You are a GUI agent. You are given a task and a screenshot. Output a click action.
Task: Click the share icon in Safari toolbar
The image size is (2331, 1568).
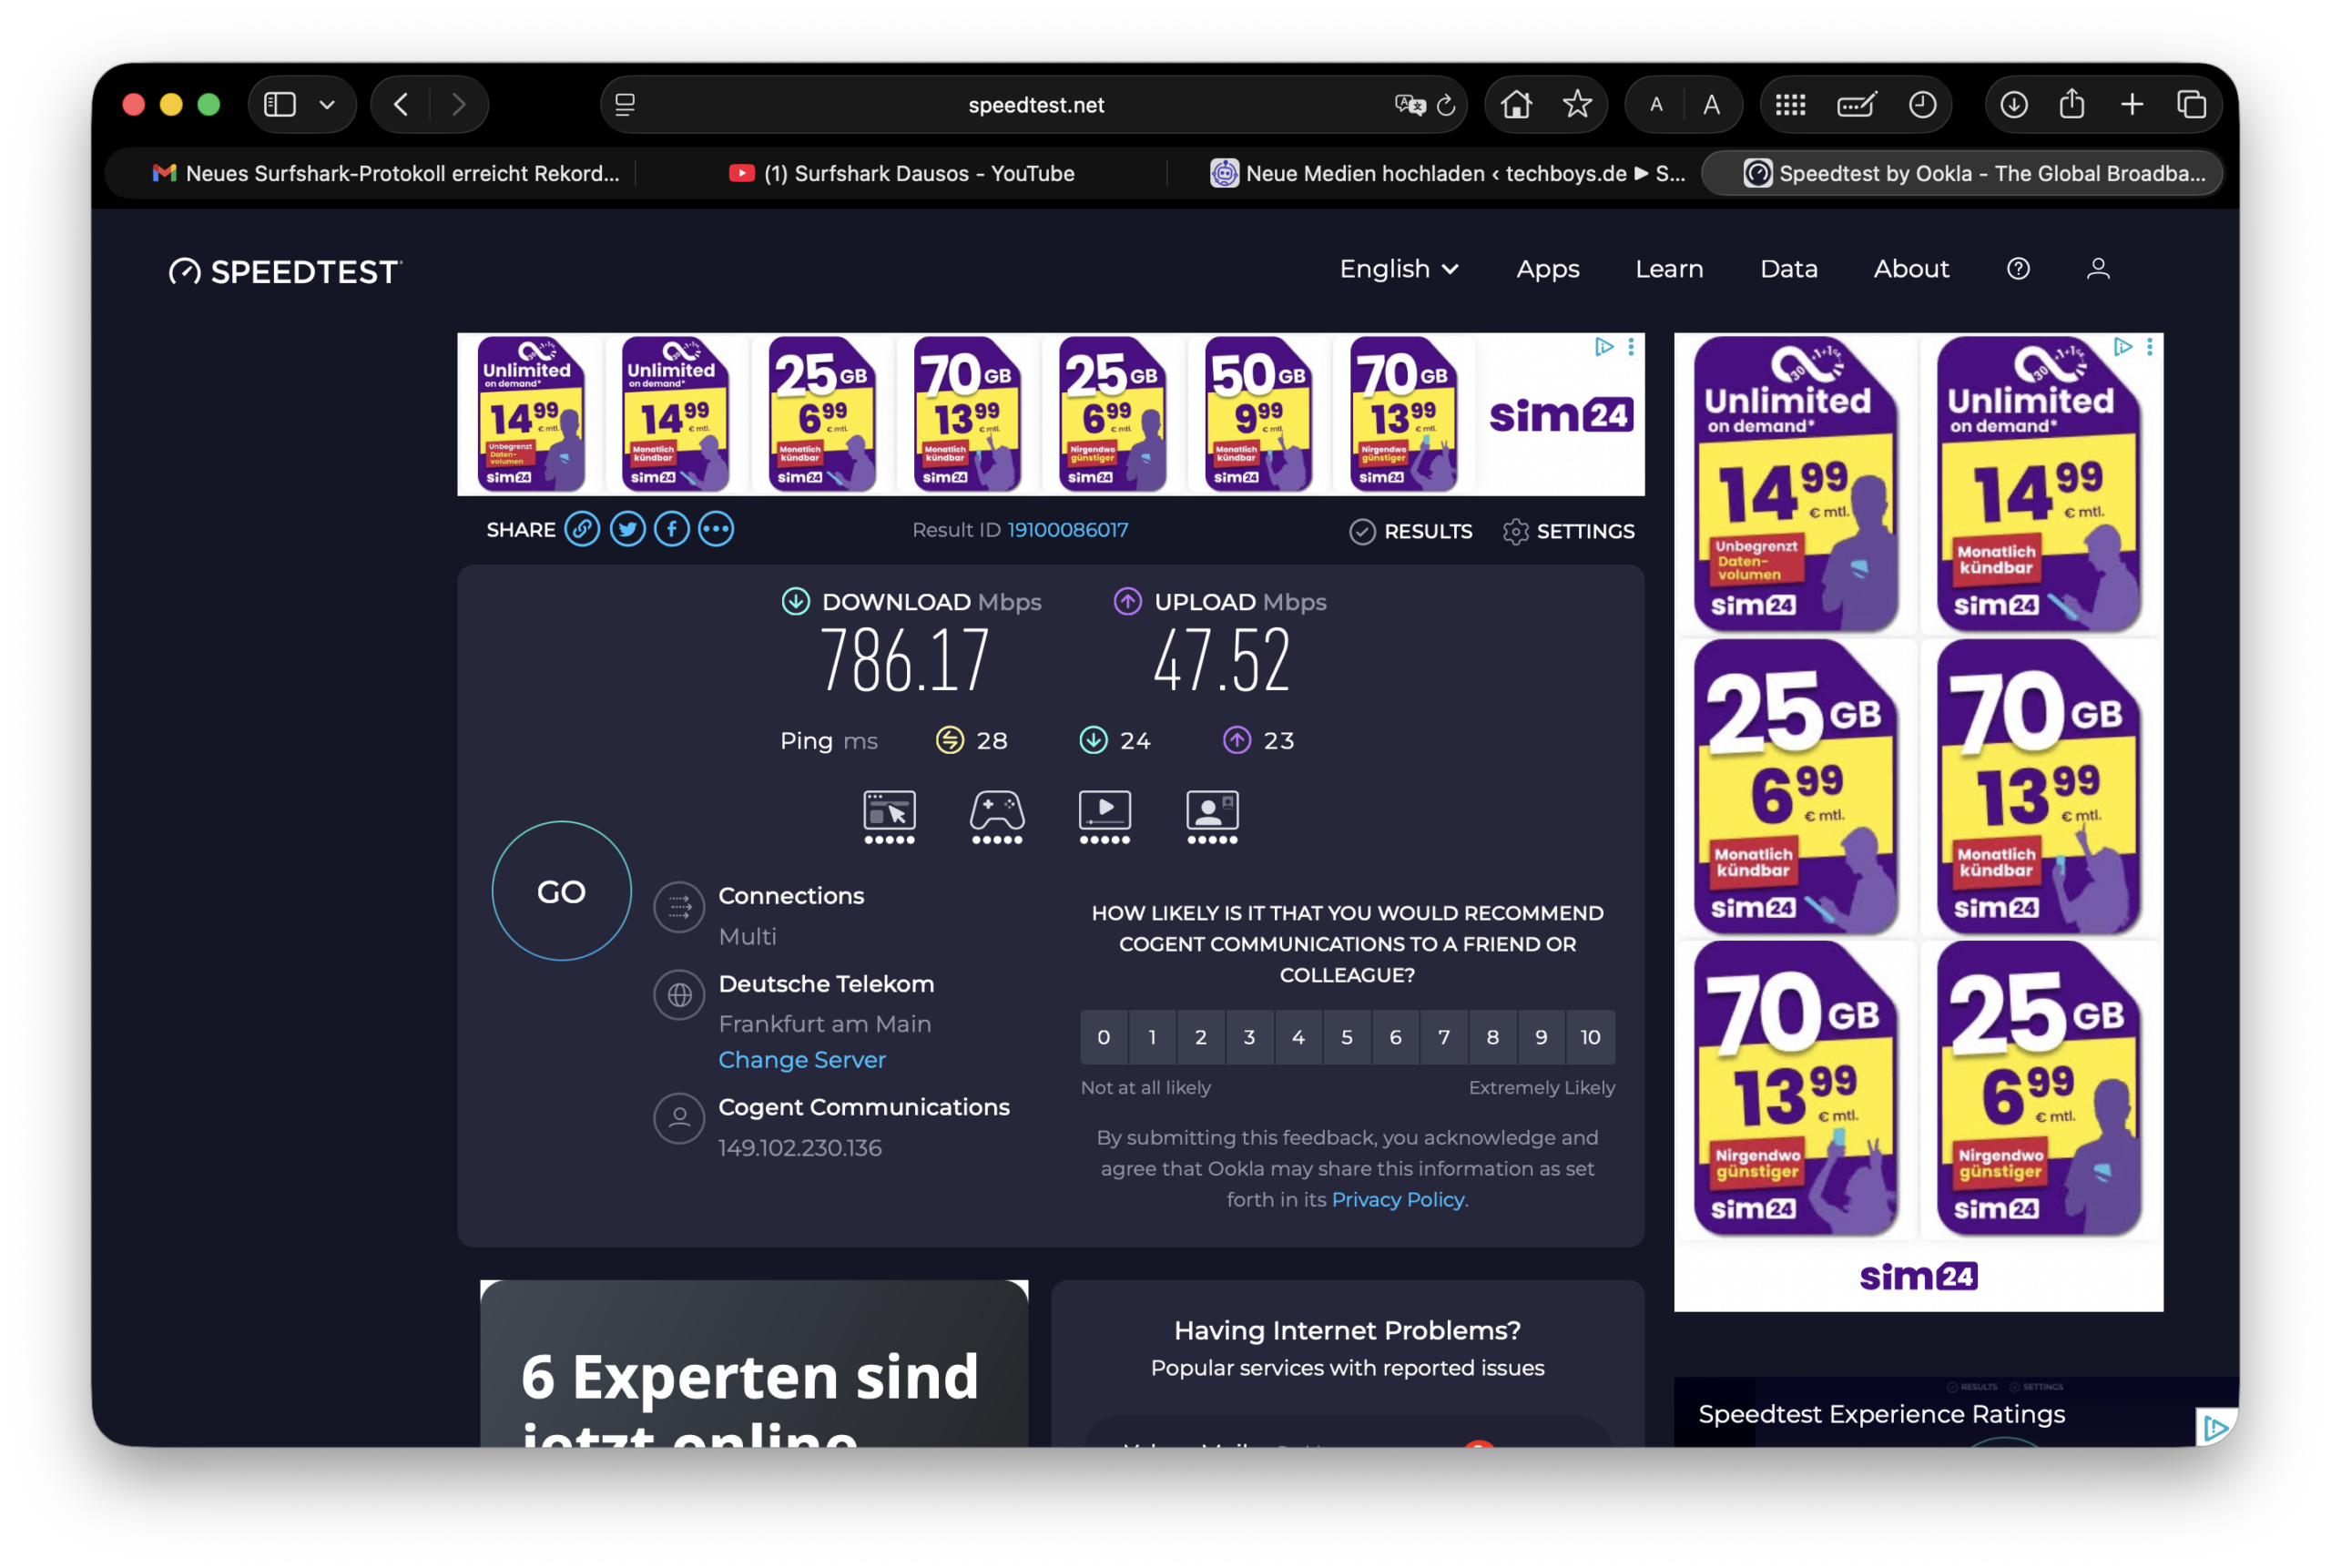[x=2072, y=103]
